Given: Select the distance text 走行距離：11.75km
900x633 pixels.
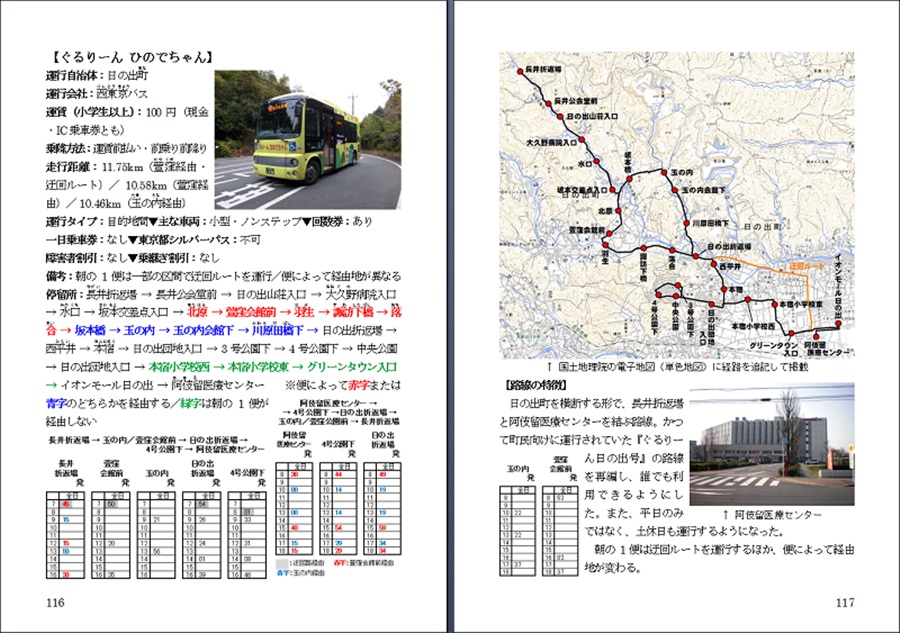Looking at the screenshot, I should click(x=94, y=166).
